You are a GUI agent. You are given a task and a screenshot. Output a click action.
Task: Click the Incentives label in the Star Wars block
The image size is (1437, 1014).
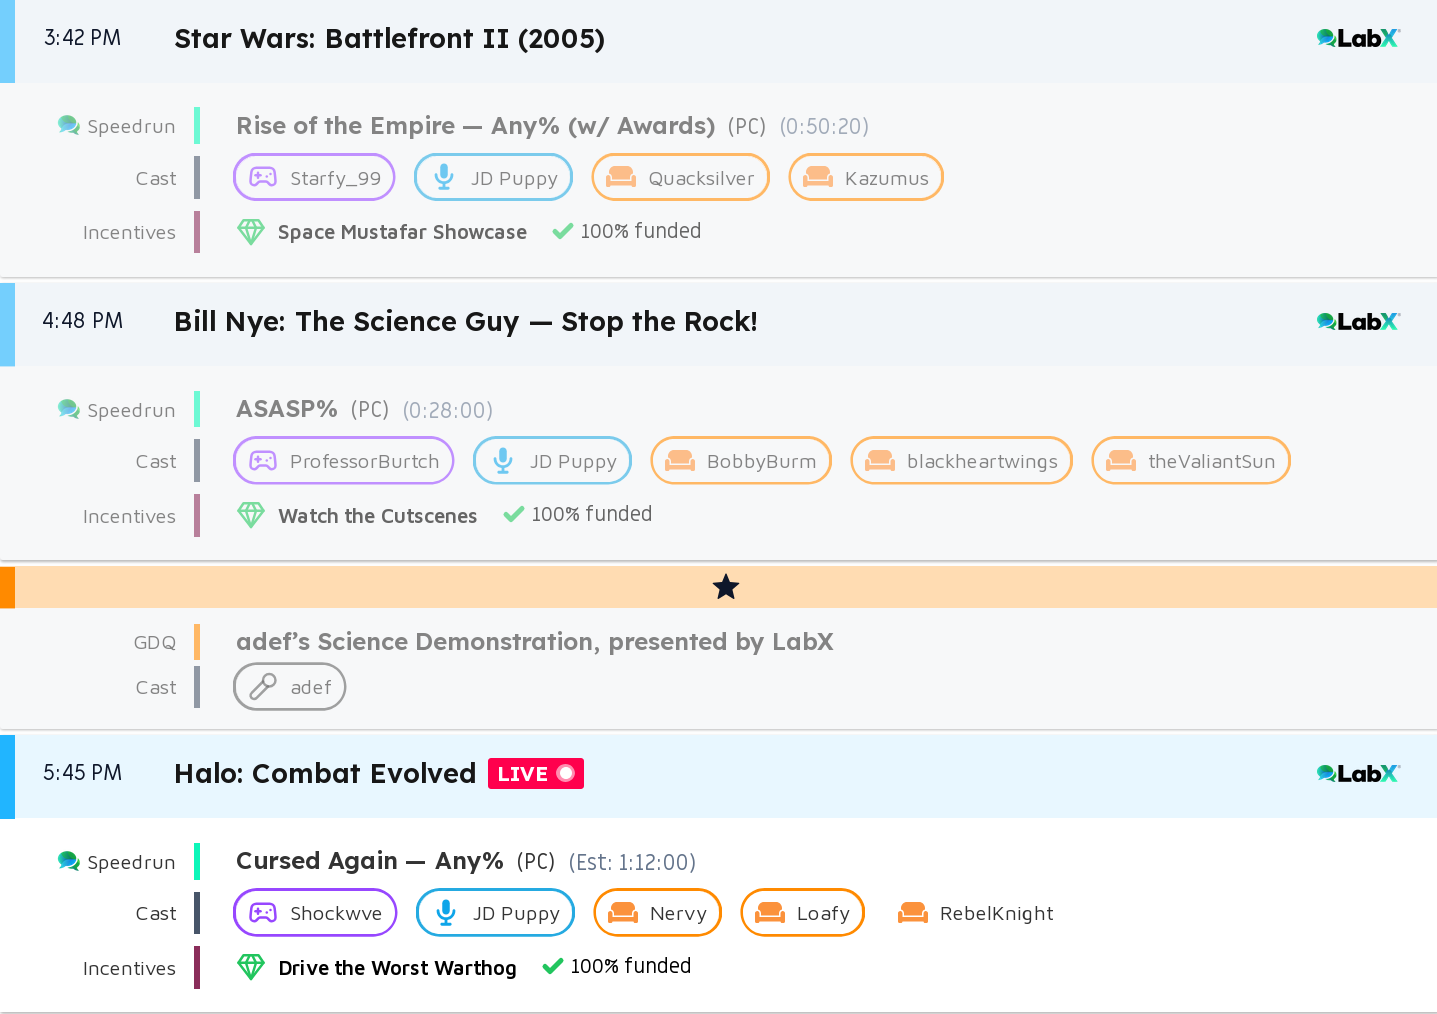129,233
